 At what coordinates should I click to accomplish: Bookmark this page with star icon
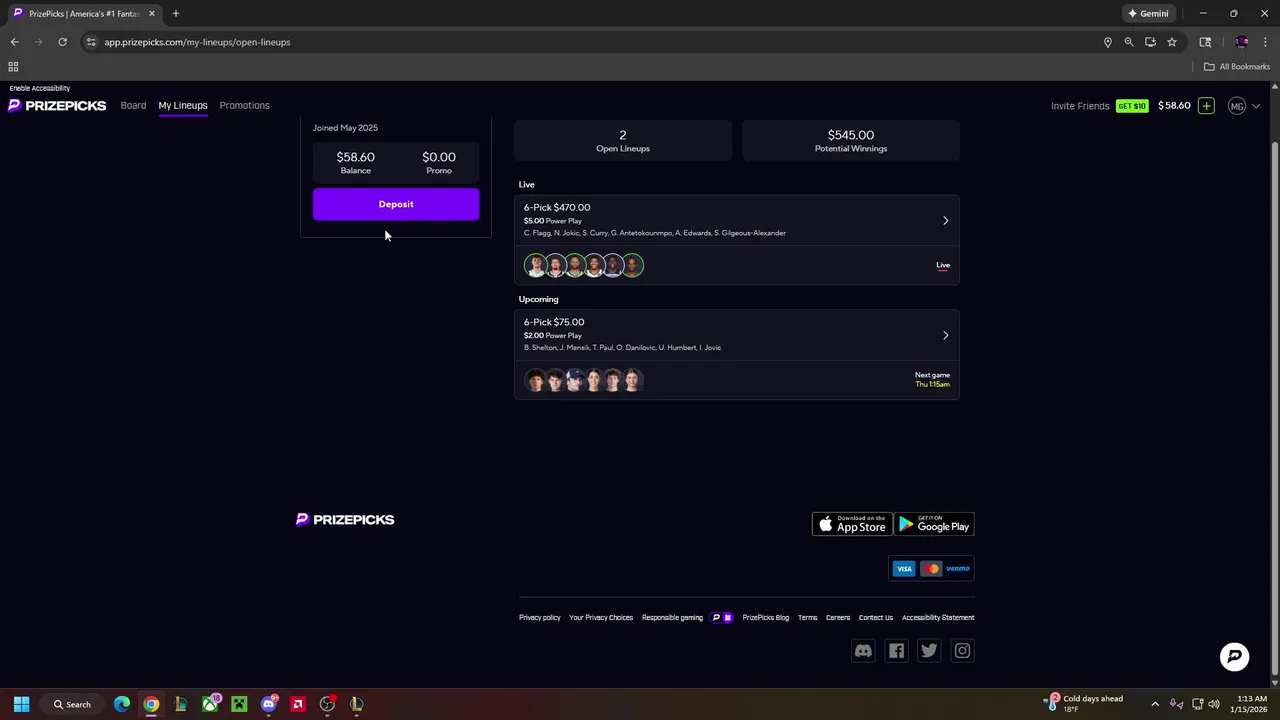(1172, 42)
